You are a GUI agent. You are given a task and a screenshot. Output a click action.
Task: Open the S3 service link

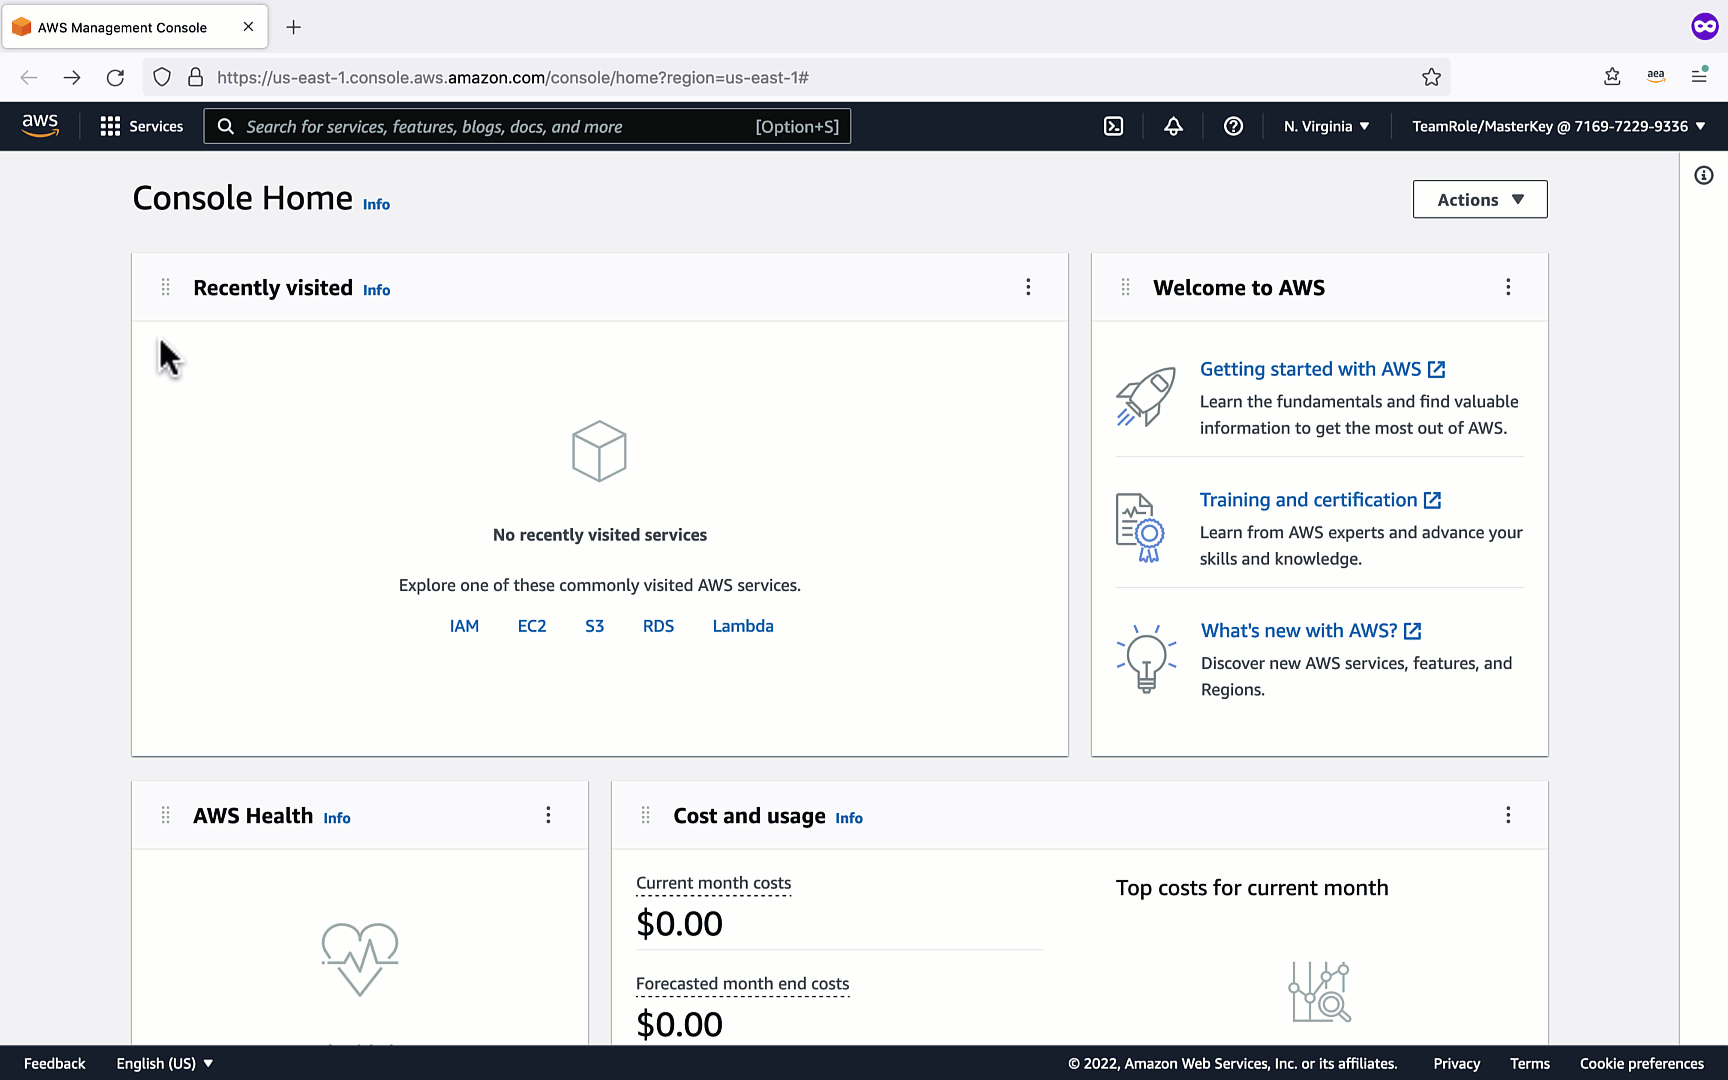594,626
